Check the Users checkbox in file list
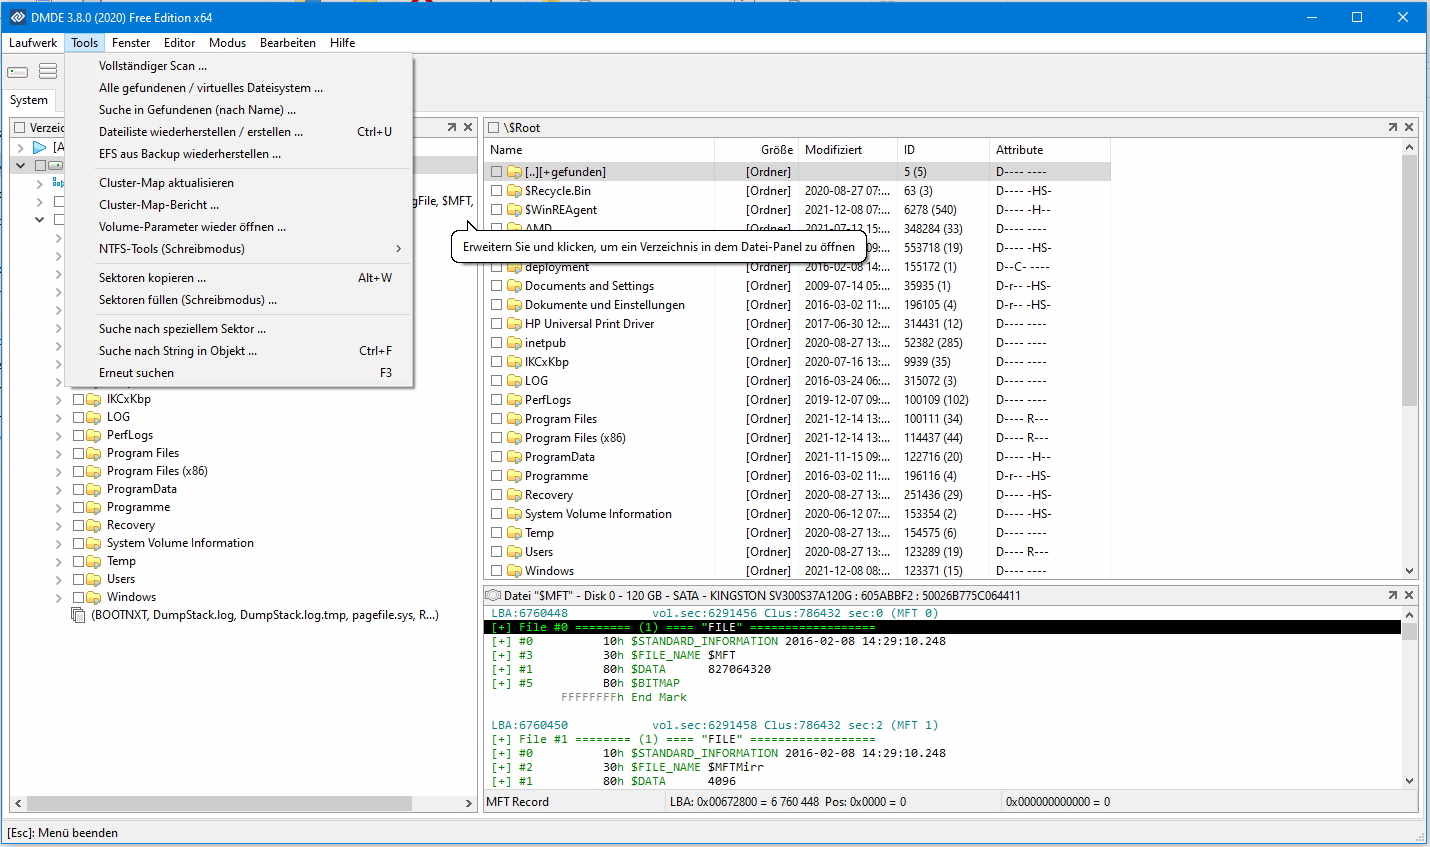 [496, 552]
